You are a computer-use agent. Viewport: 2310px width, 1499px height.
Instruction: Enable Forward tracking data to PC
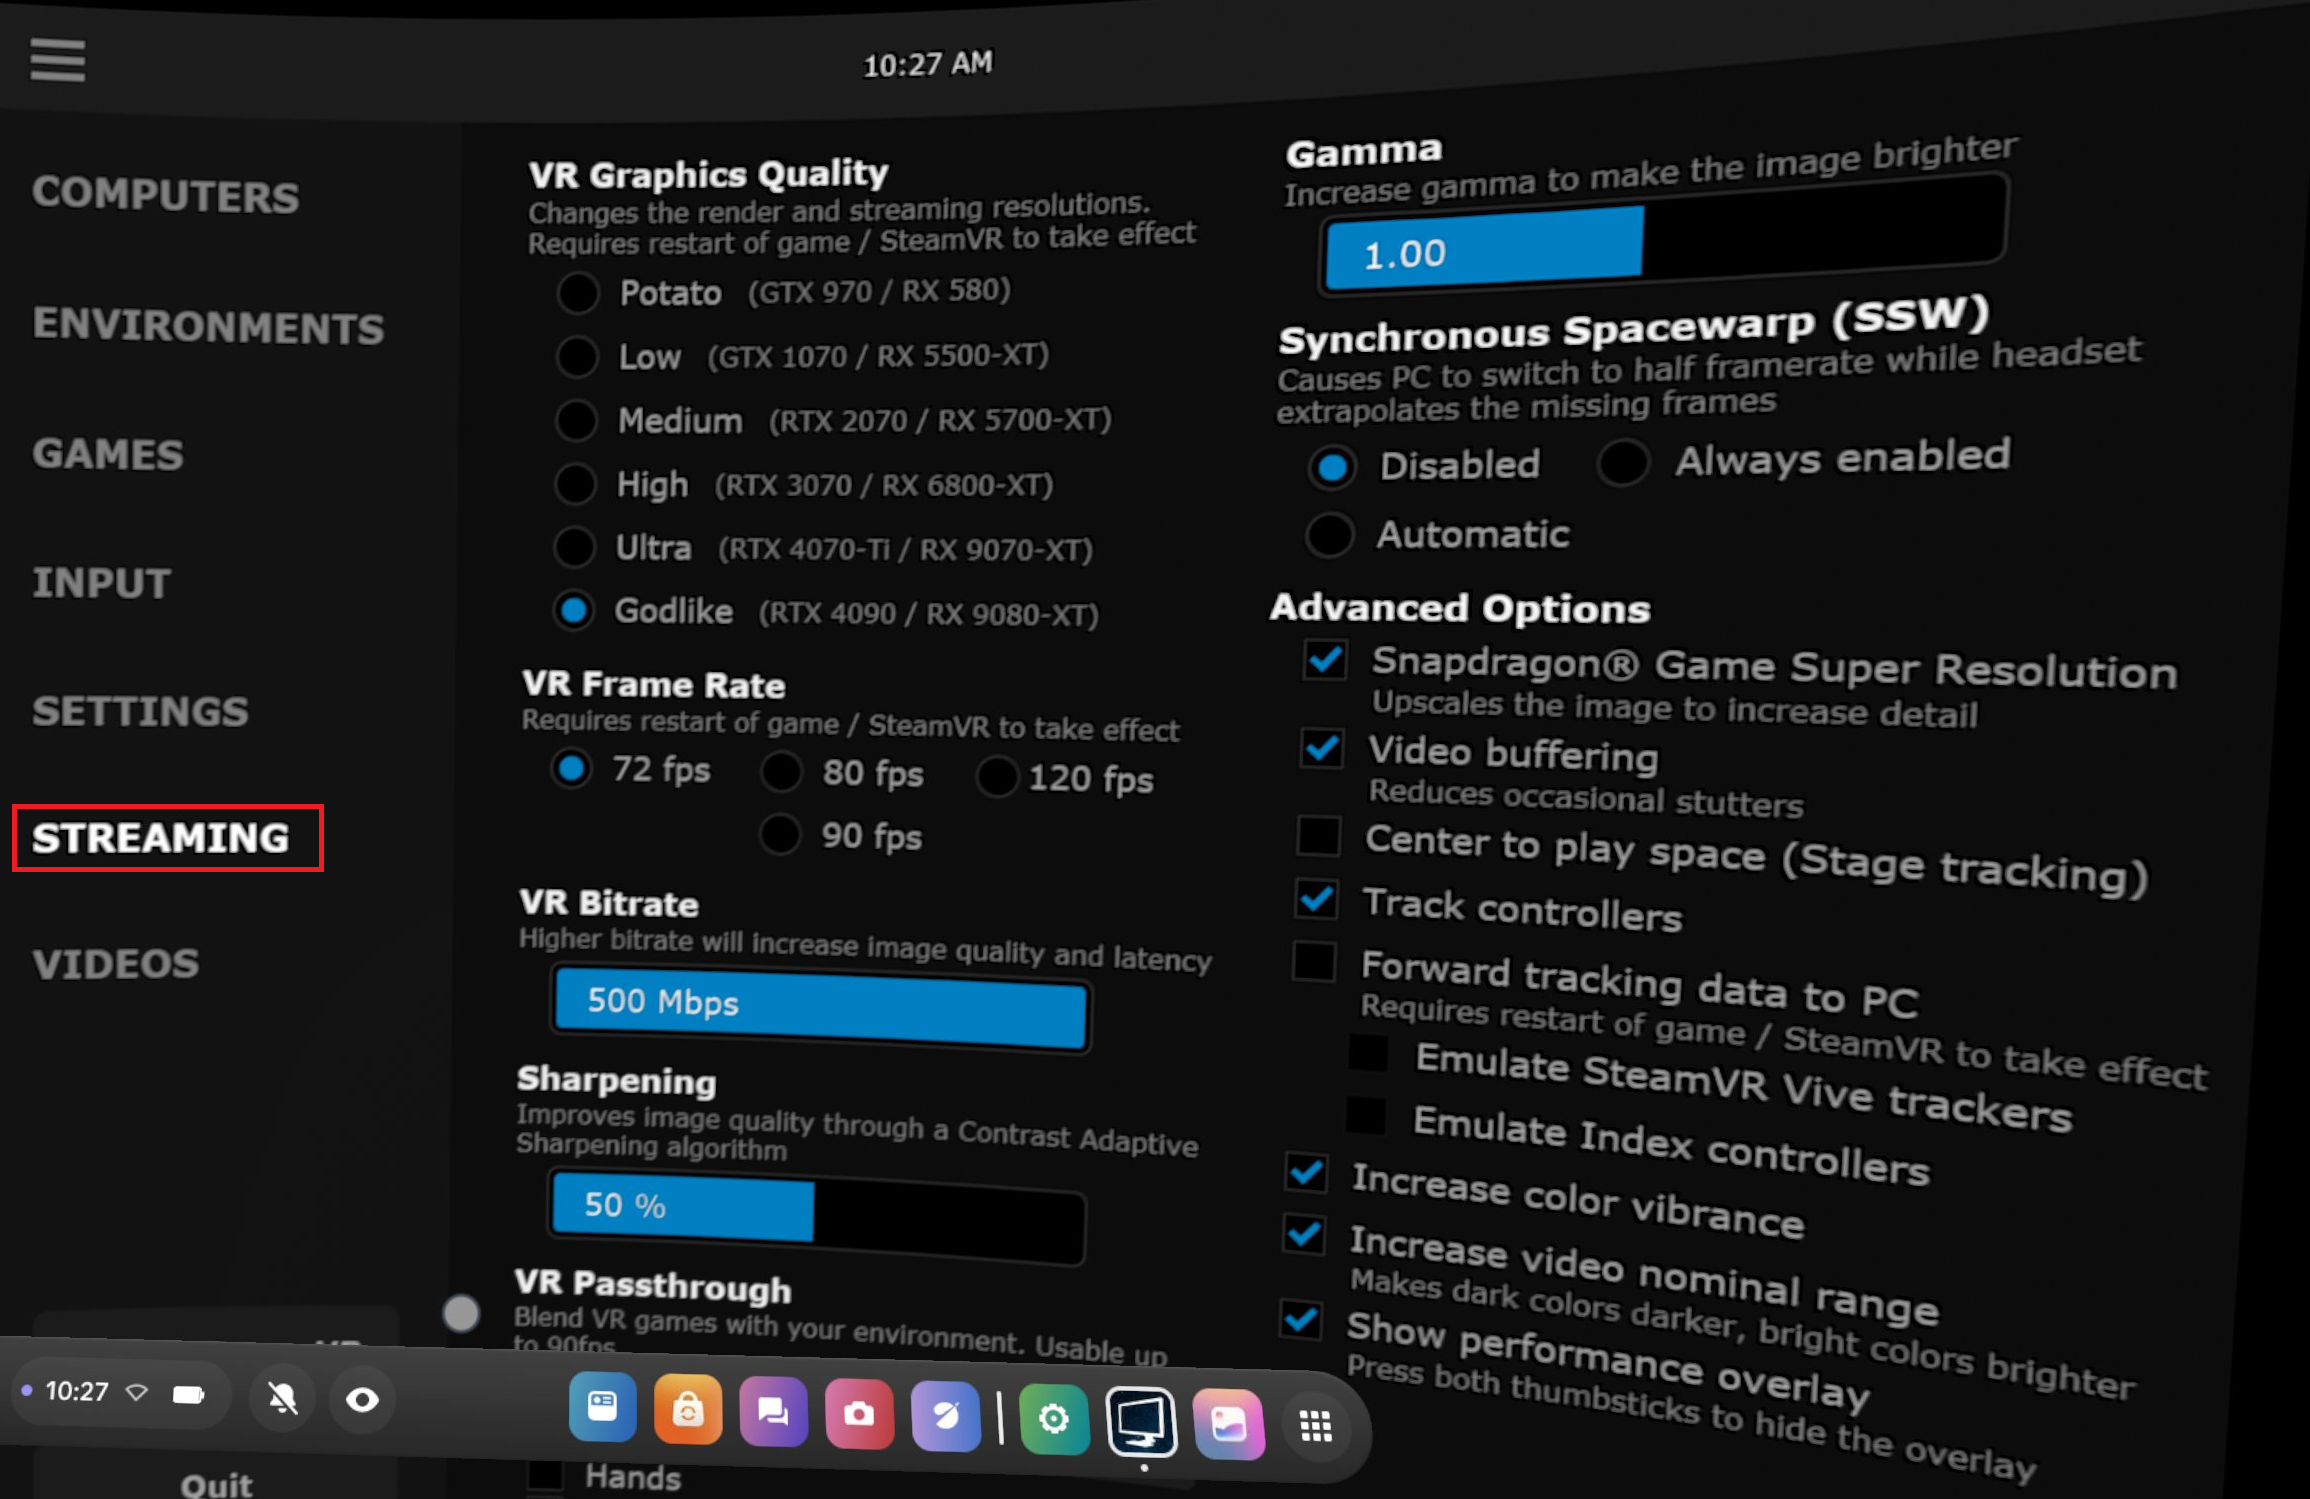point(1313,962)
